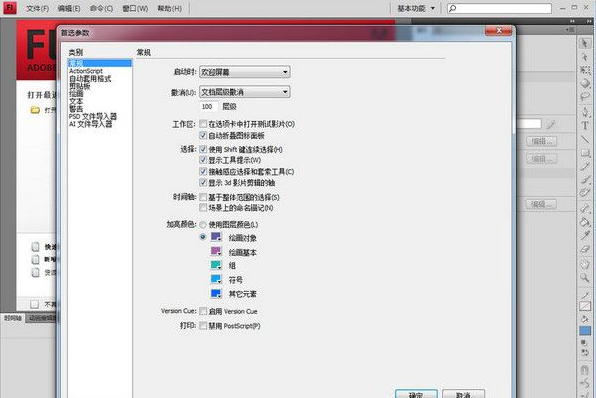Screen dimensions: 596x398
Task: Select the Zoom magnifier tool
Action: click(x=585, y=278)
